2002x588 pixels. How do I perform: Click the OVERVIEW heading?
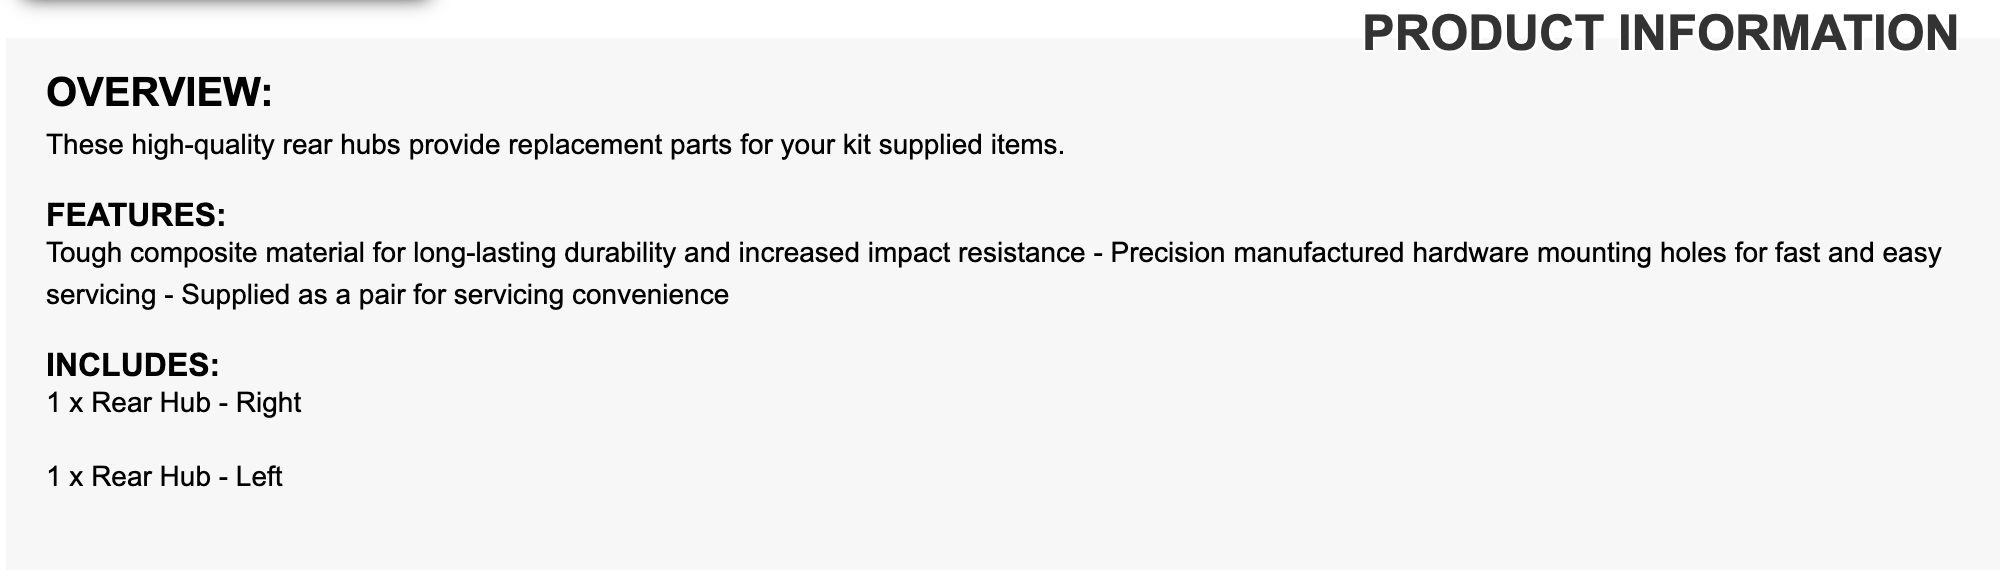click(x=159, y=93)
